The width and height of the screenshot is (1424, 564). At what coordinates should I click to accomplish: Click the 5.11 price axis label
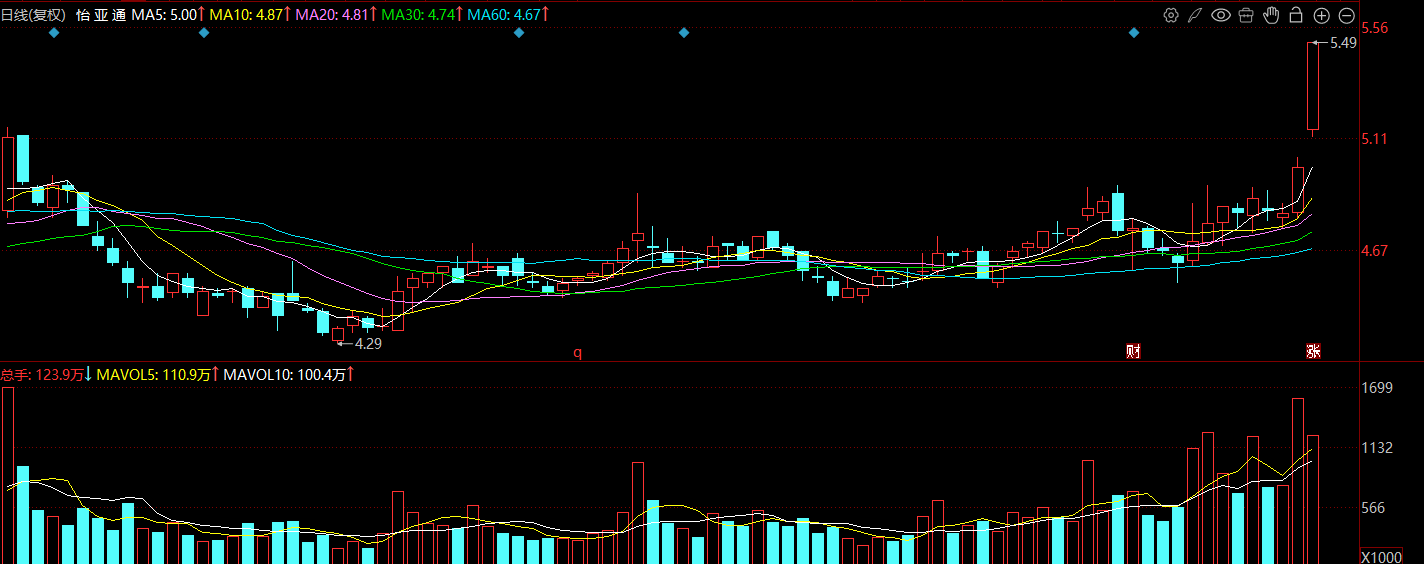click(x=1375, y=139)
